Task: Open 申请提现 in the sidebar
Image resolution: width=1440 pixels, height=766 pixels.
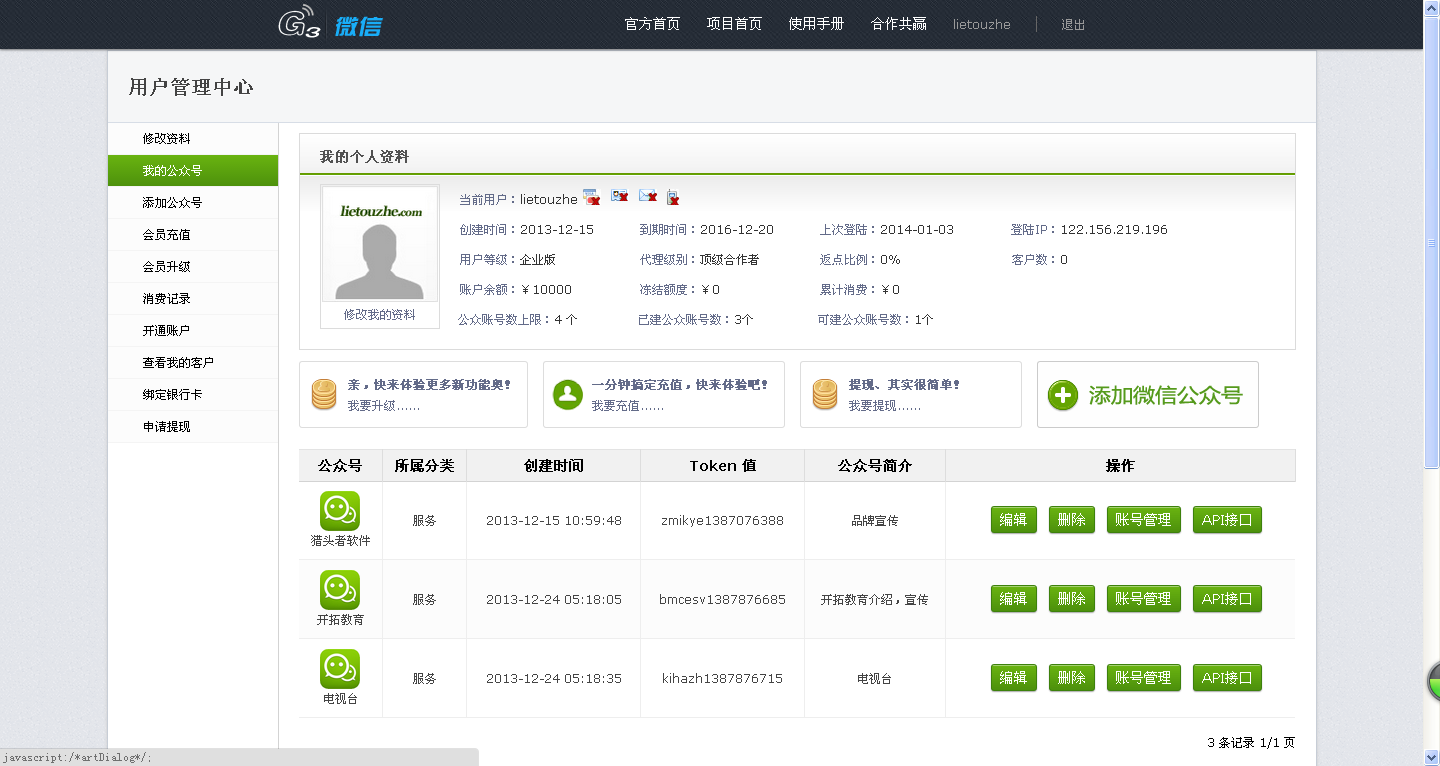Action: click(x=193, y=427)
